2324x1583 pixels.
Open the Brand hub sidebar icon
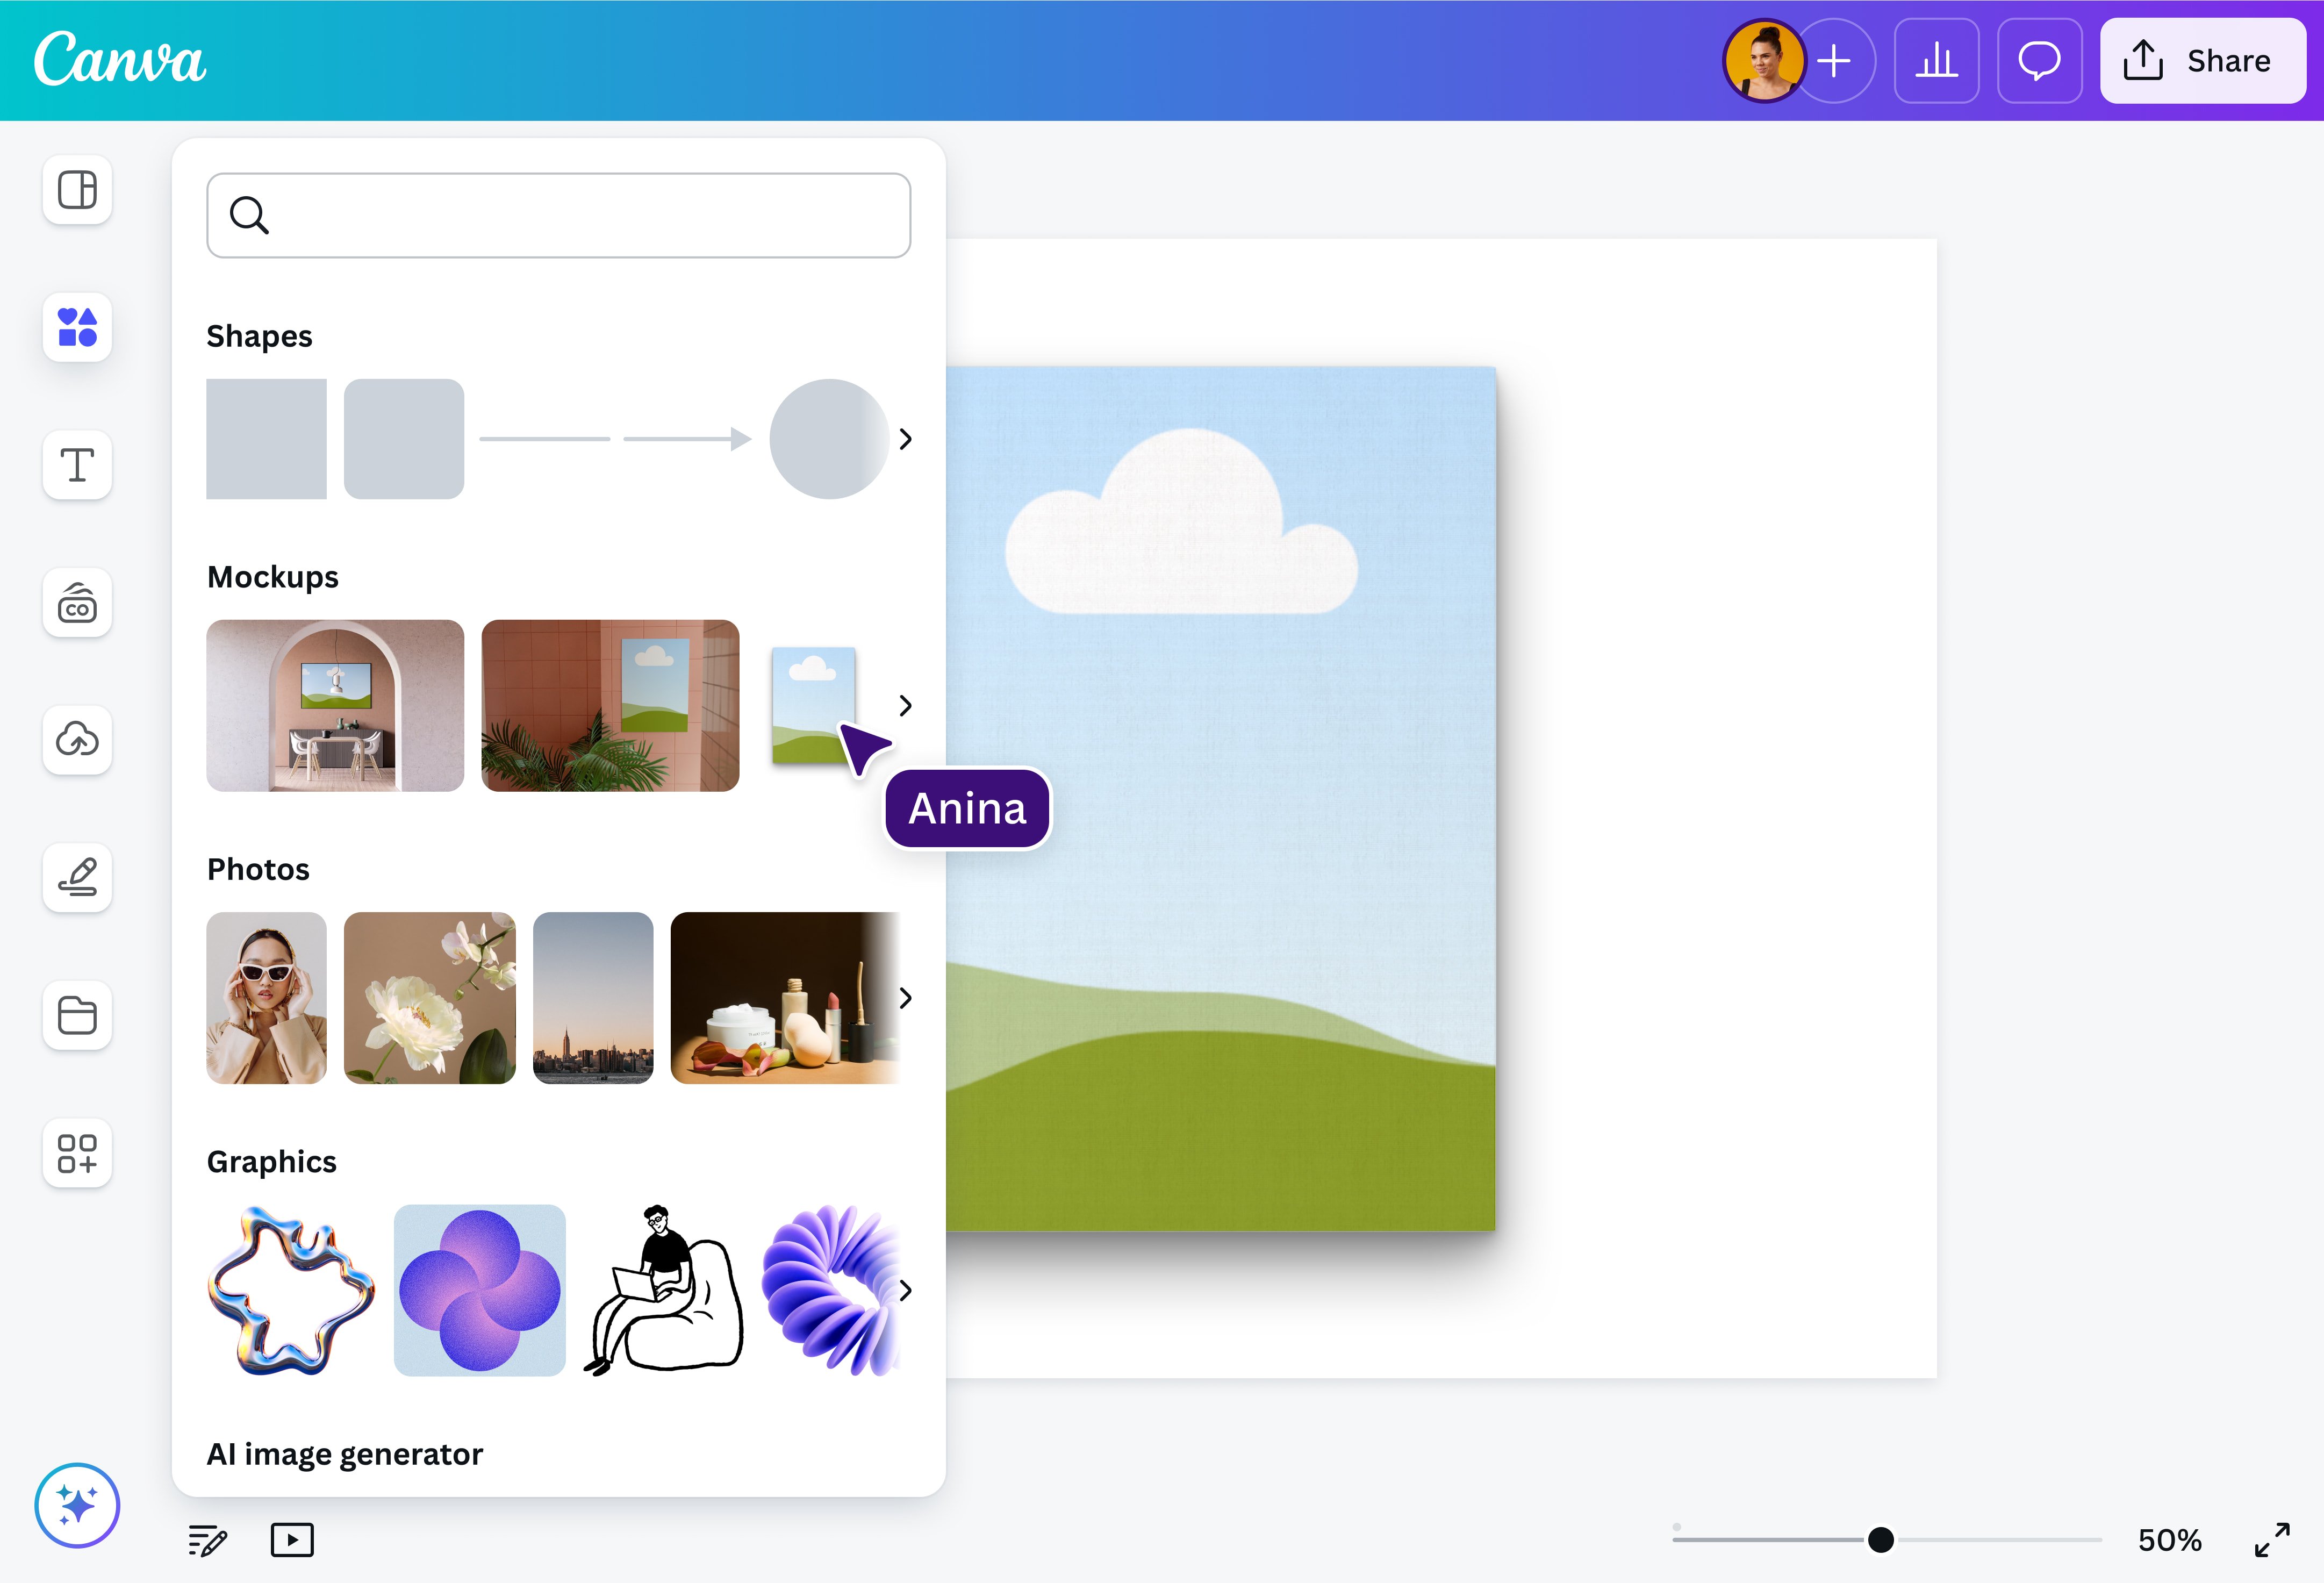coord(77,603)
